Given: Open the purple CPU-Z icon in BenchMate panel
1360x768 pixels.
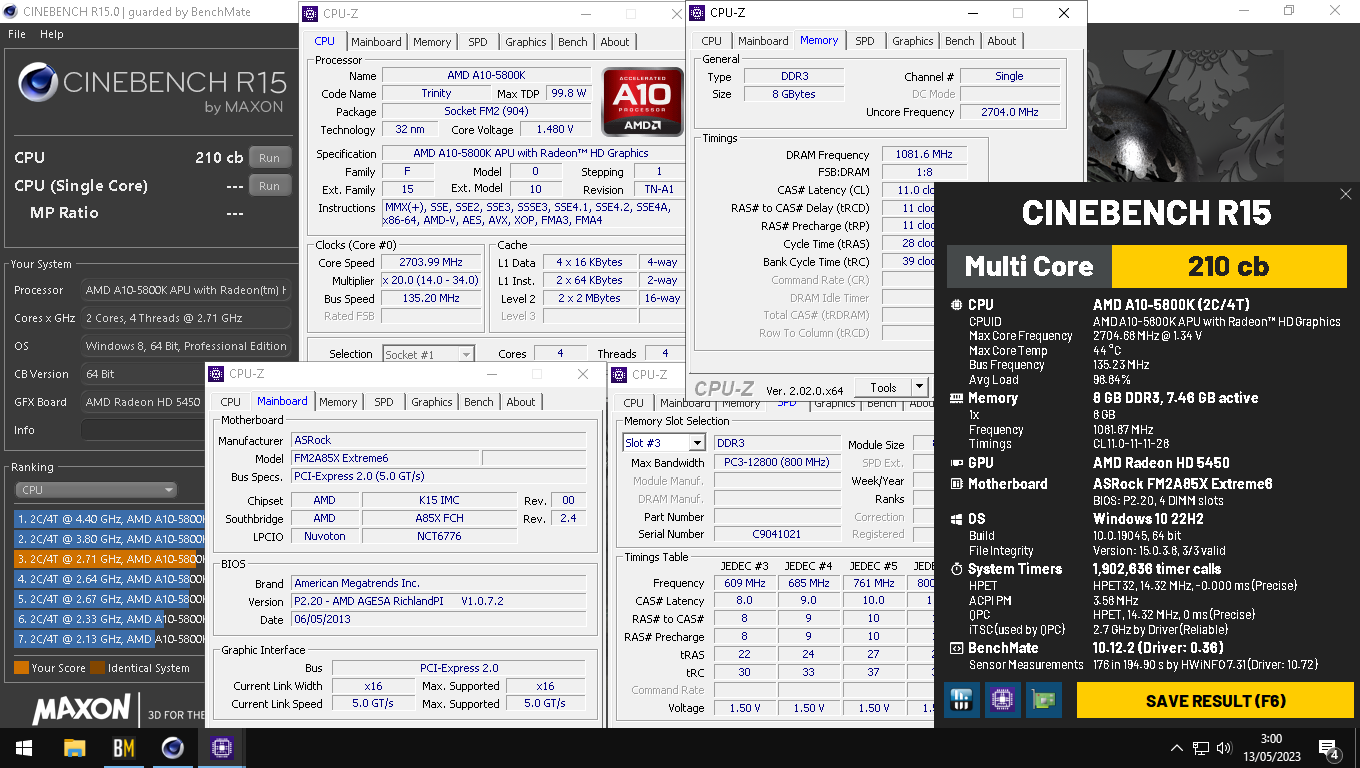Looking at the screenshot, I should coord(1002,700).
